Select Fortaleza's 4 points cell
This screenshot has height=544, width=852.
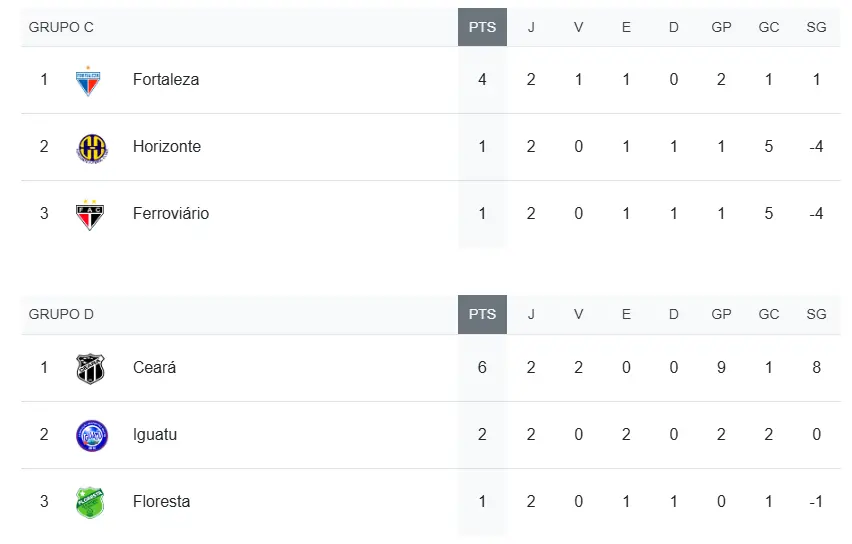[x=482, y=80]
